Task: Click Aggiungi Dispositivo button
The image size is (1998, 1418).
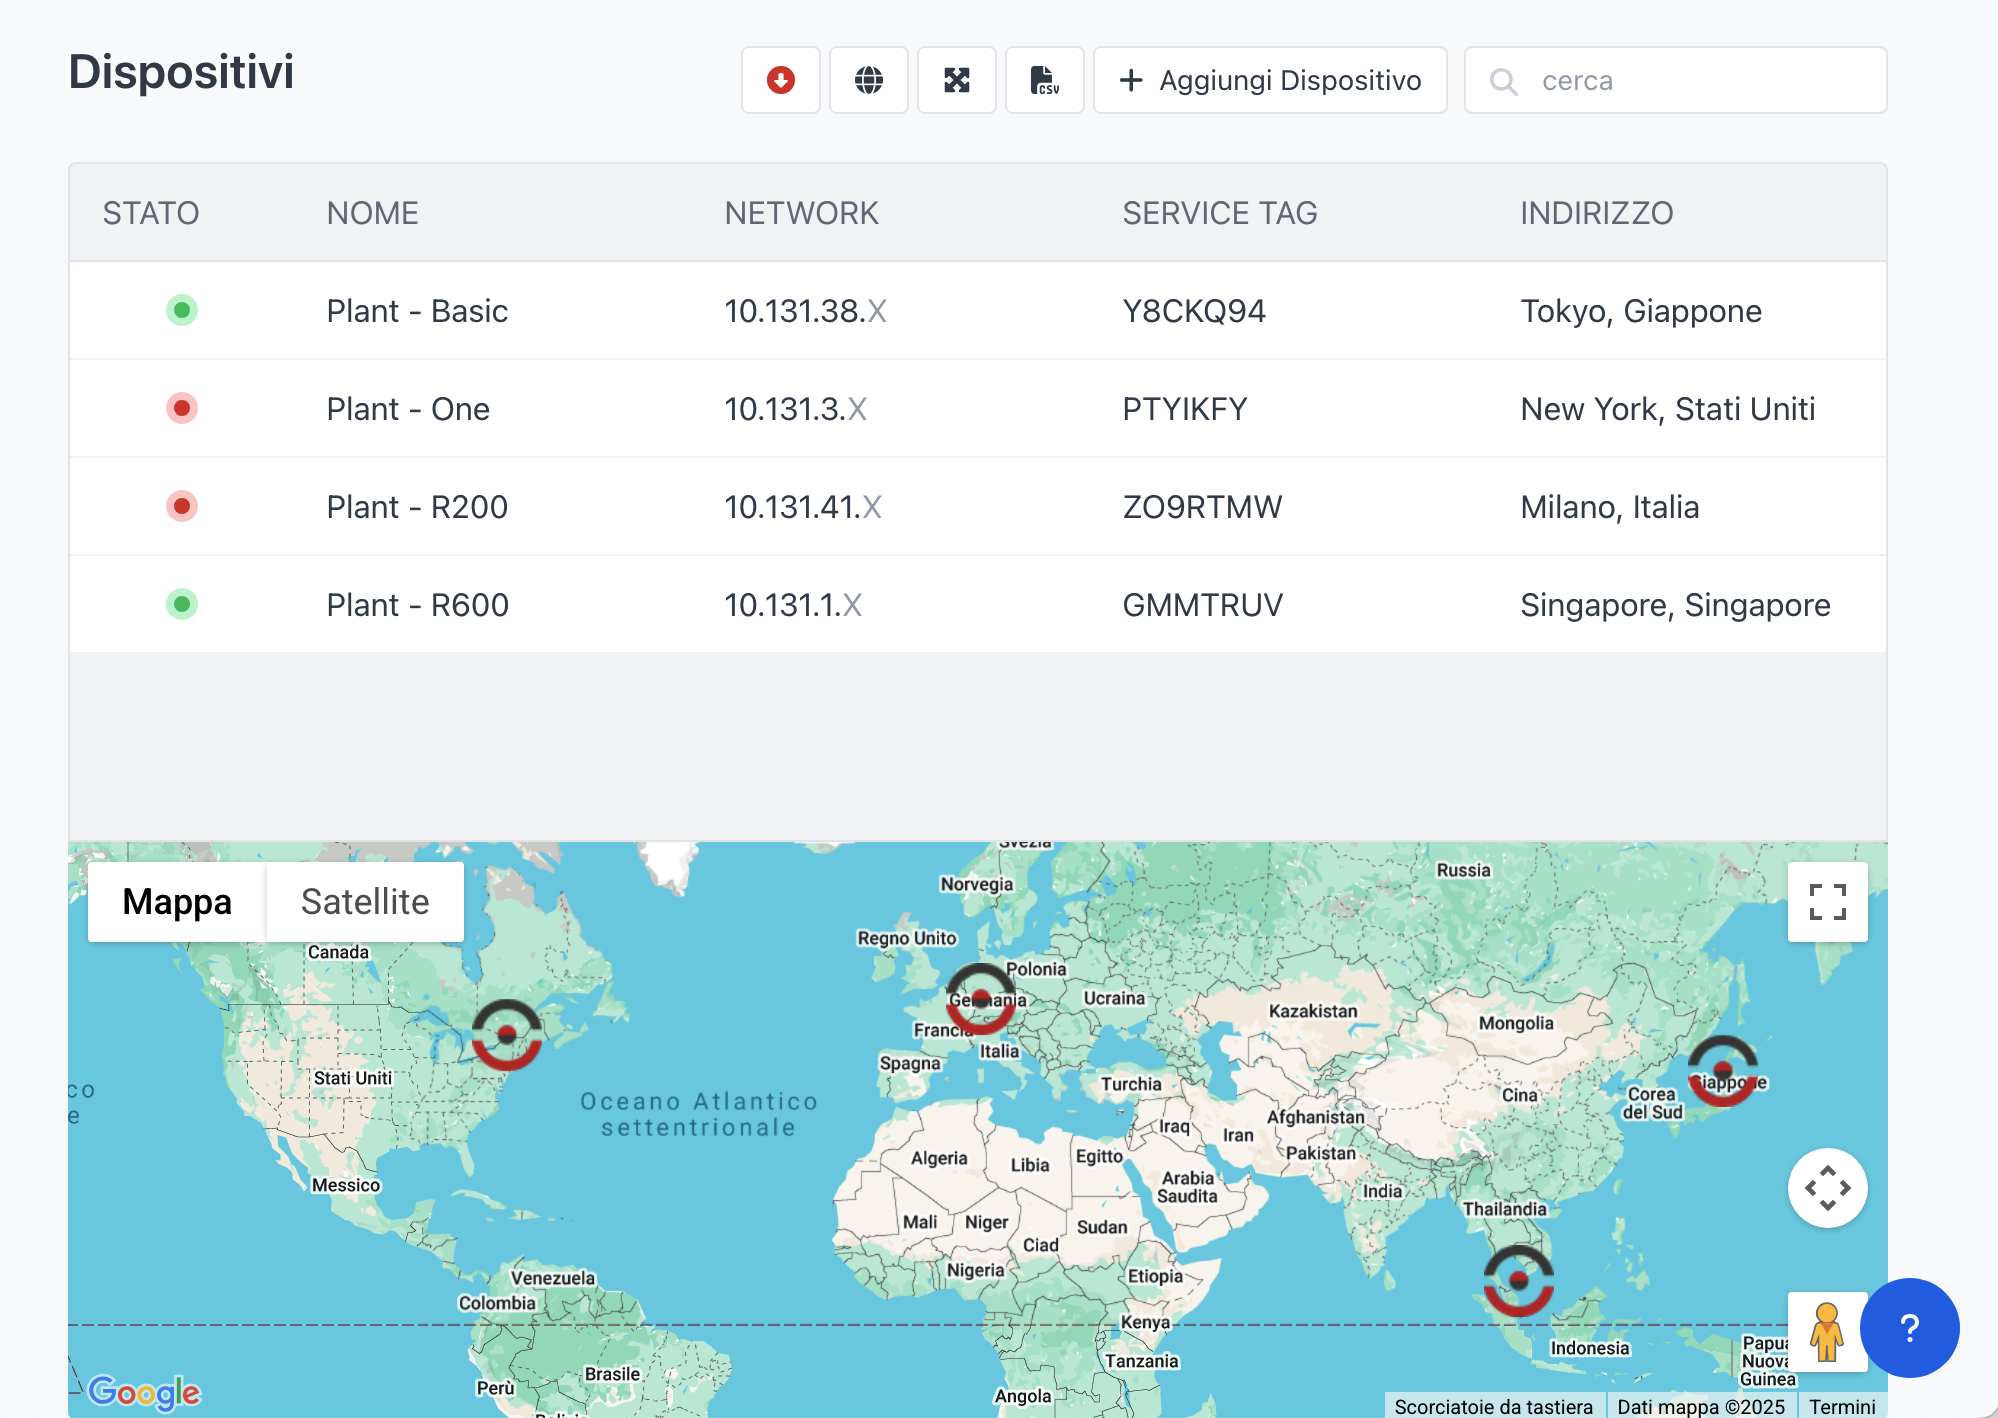Action: click(1270, 80)
